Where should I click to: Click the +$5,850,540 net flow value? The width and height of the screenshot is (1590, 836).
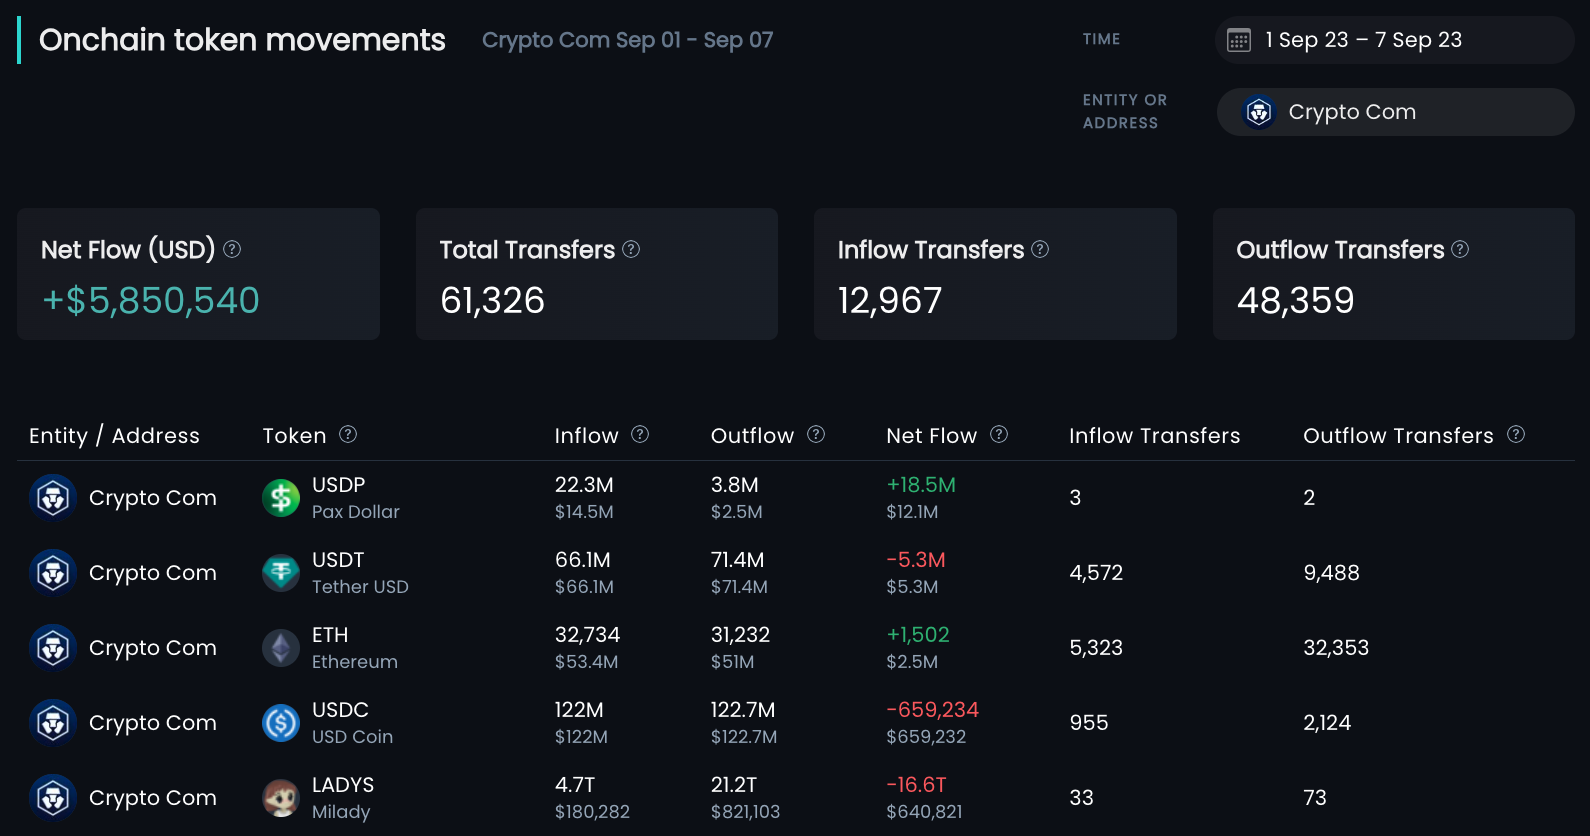(x=150, y=301)
